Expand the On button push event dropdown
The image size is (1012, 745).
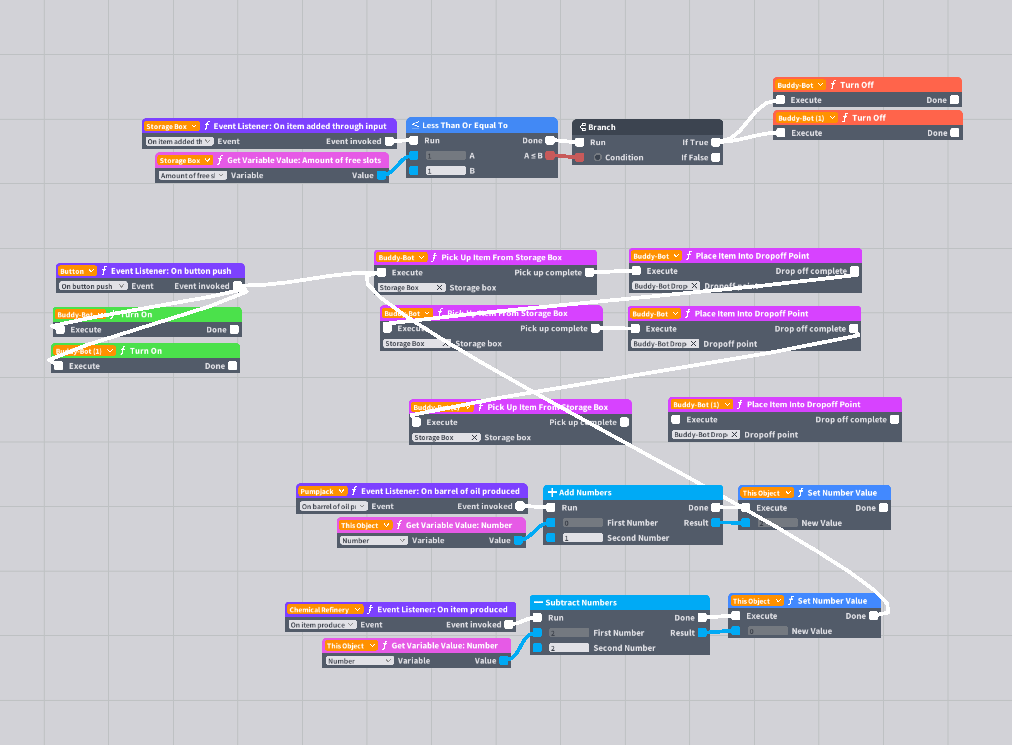92,286
